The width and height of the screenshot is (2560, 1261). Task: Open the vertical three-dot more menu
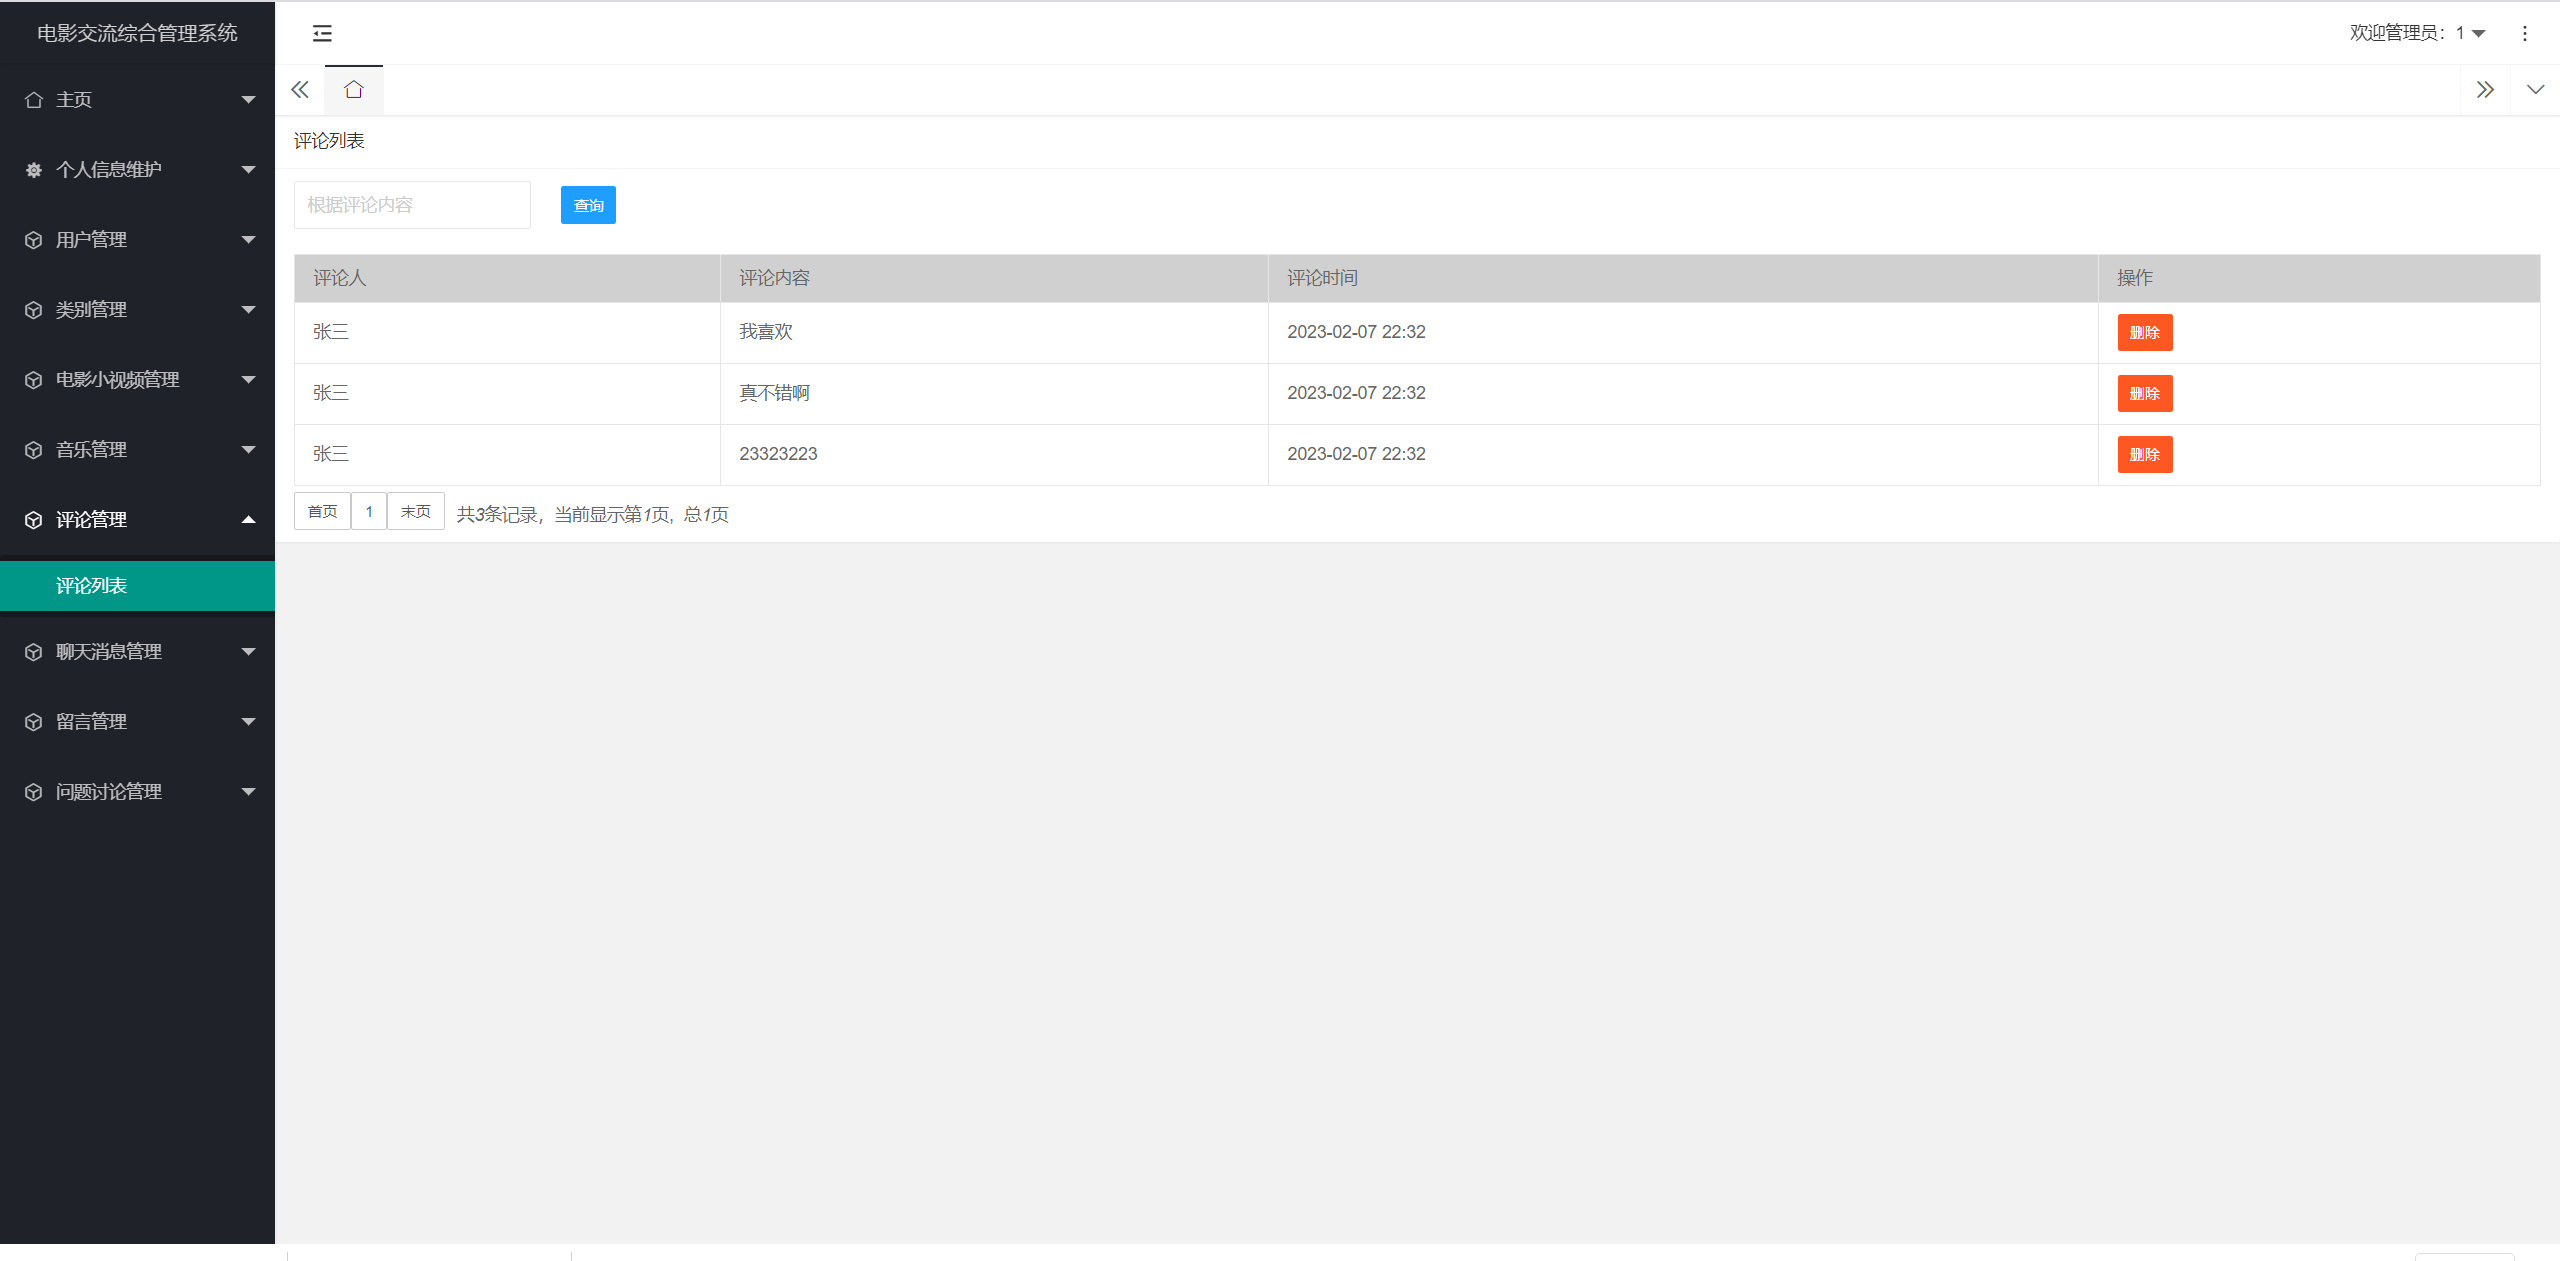point(2524,34)
